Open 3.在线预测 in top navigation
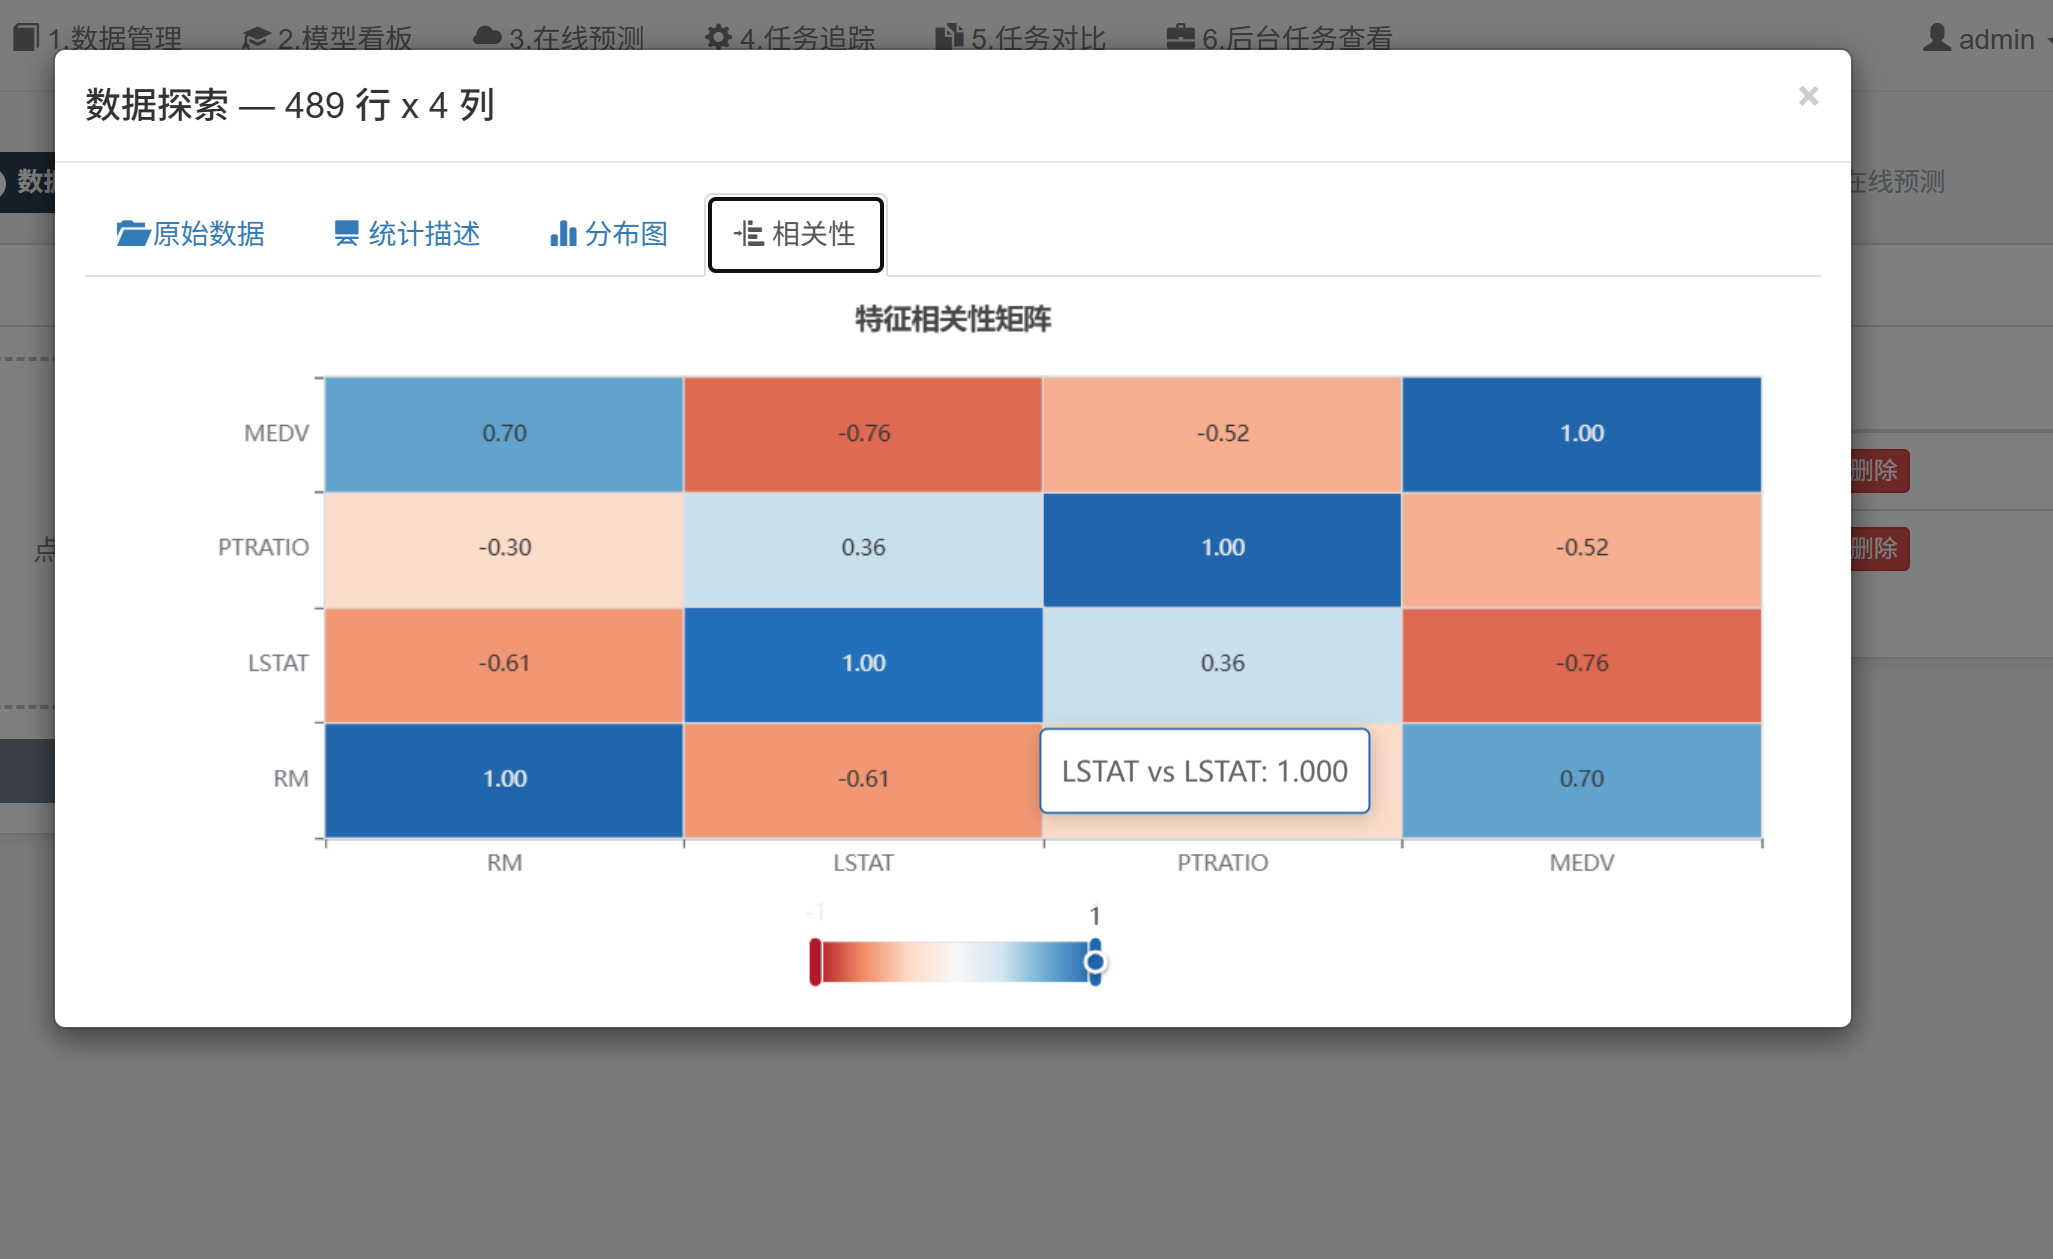Screen dimensions: 2053x1259 (559, 38)
